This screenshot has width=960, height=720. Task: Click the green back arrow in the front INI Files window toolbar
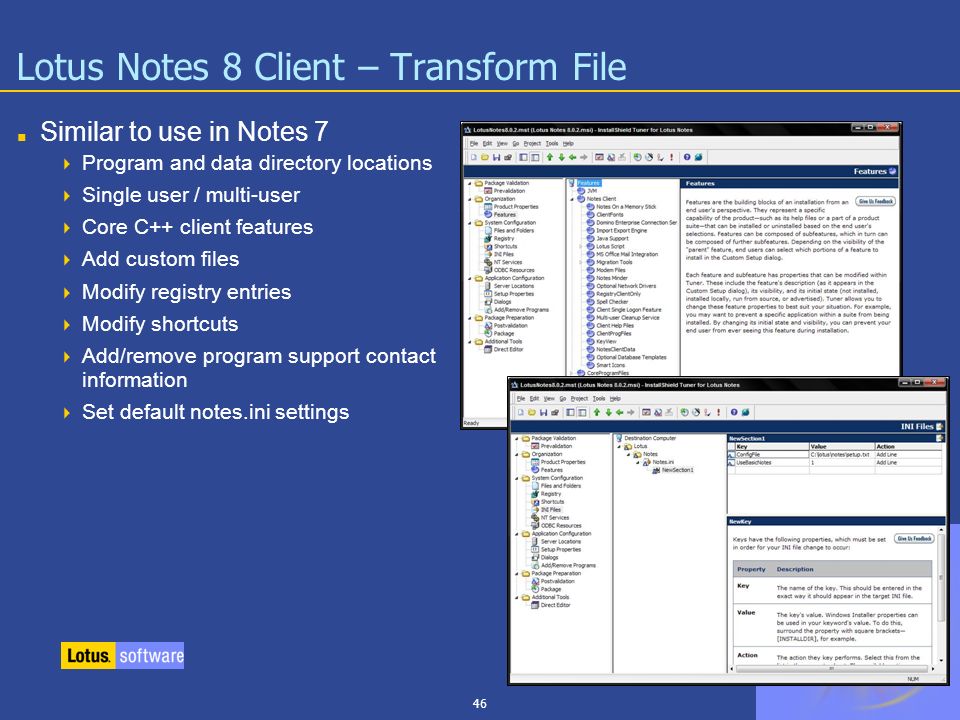point(619,413)
